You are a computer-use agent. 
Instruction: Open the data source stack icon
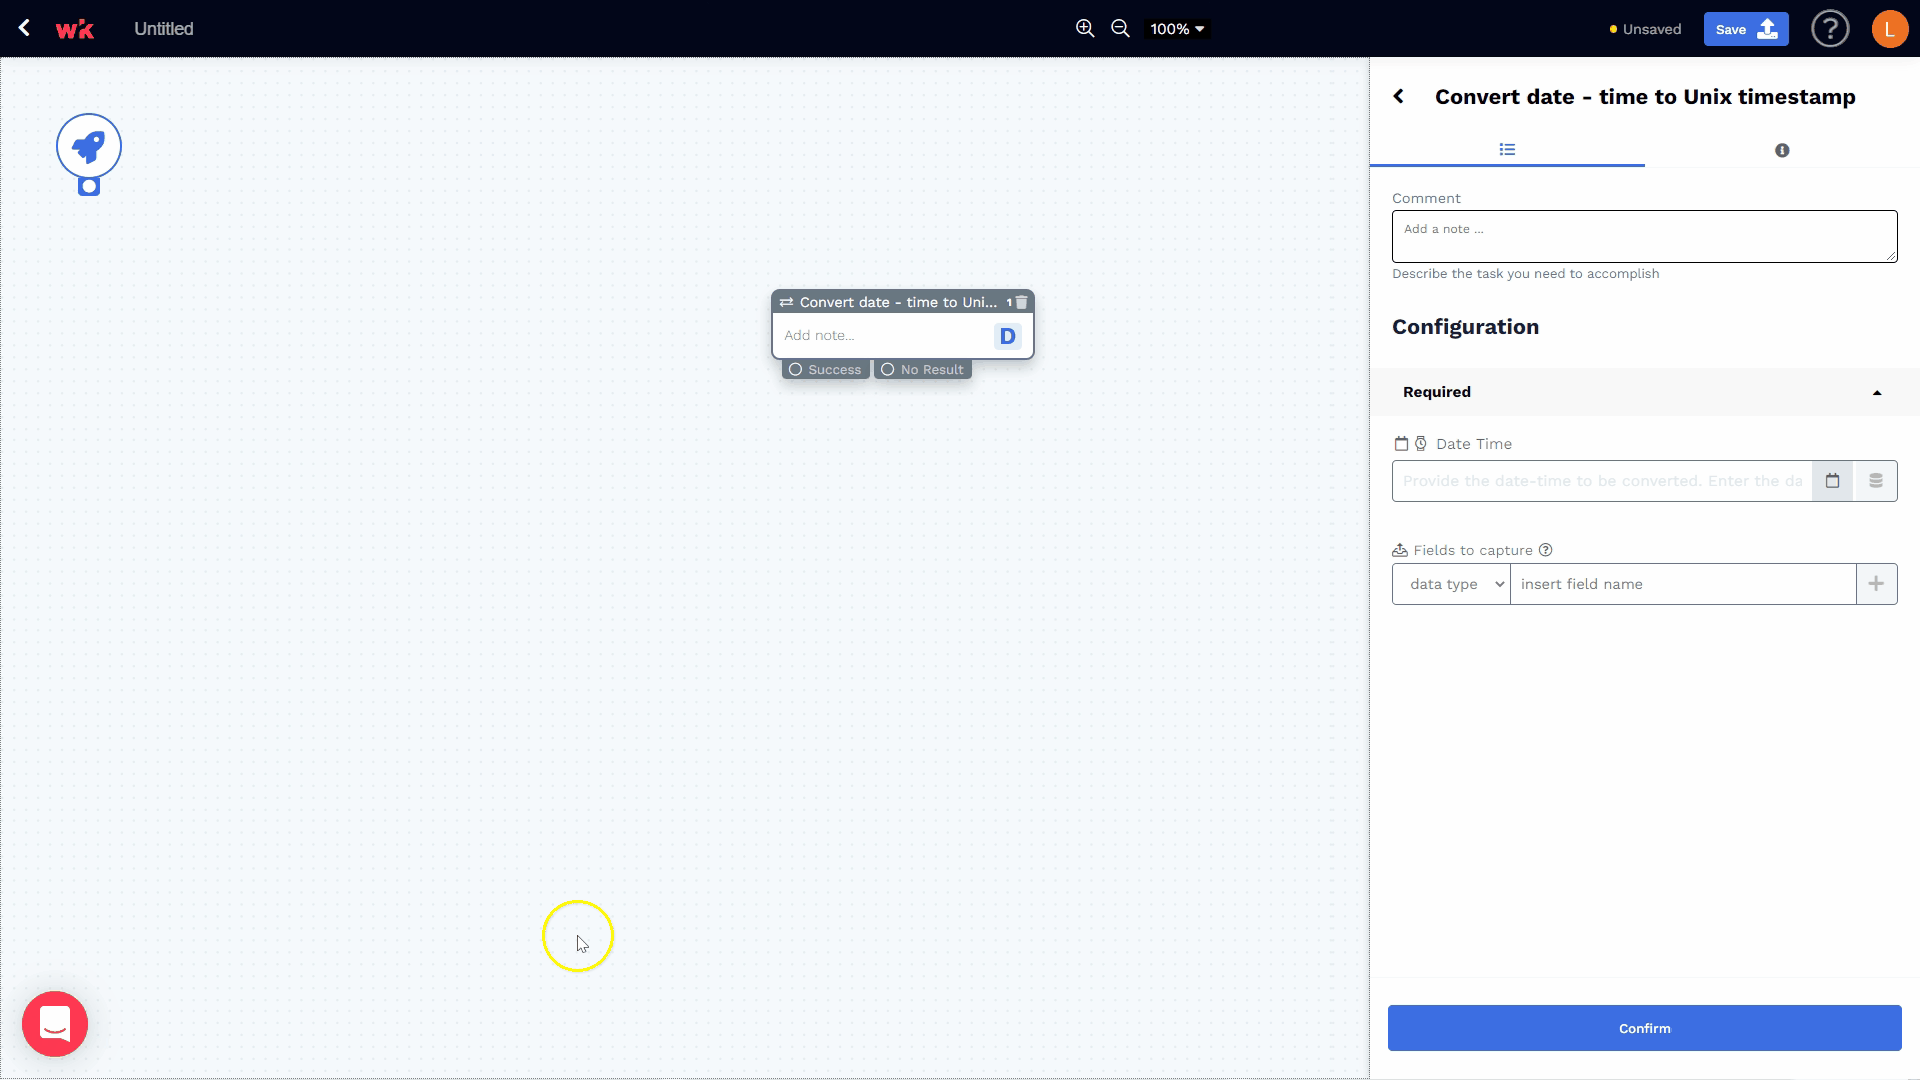1876,481
